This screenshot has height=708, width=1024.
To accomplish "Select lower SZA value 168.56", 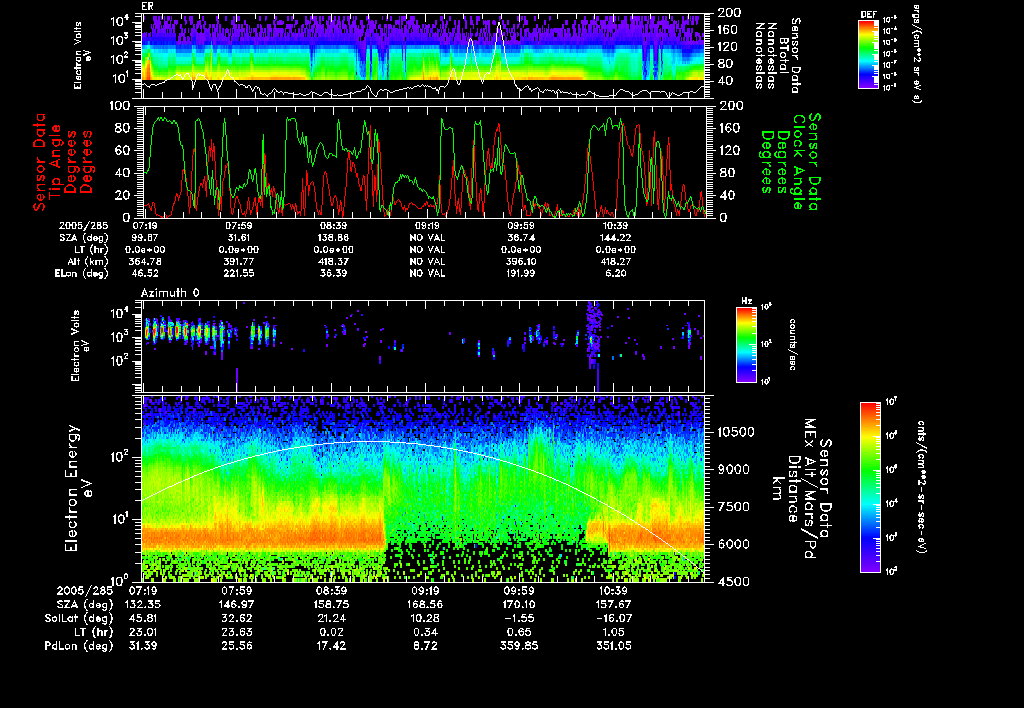I will click(x=425, y=605).
